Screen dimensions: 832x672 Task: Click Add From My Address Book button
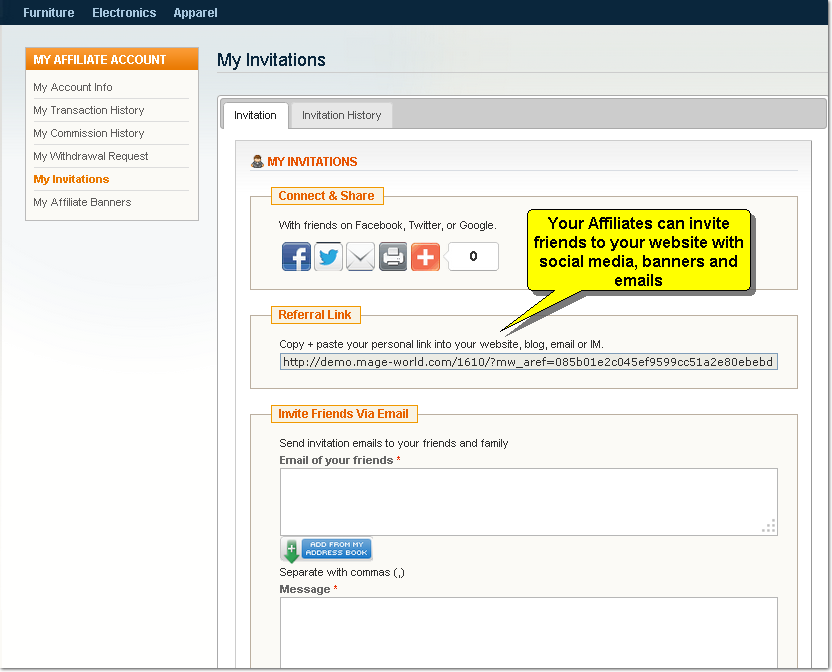click(336, 549)
